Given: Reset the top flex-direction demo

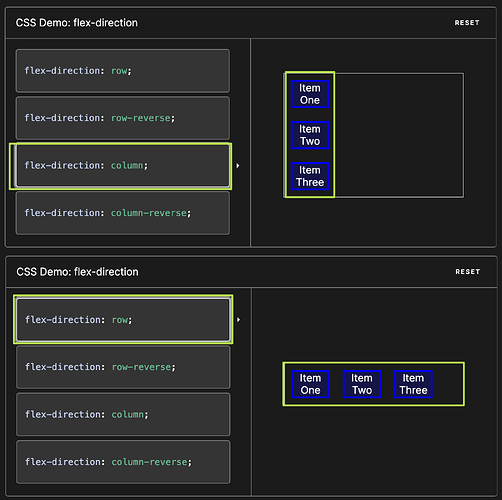Looking at the screenshot, I should click(x=467, y=23).
